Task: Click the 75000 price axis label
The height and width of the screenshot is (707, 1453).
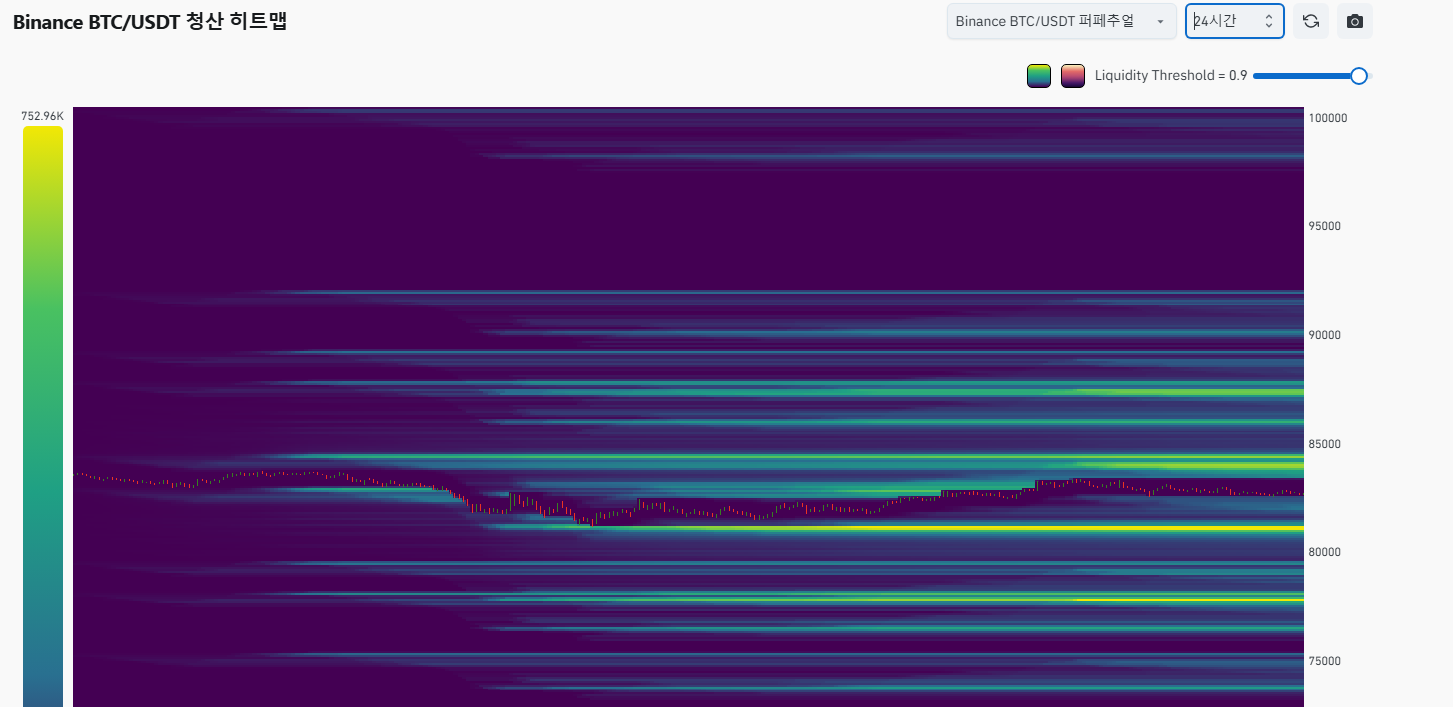Action: coord(1325,661)
